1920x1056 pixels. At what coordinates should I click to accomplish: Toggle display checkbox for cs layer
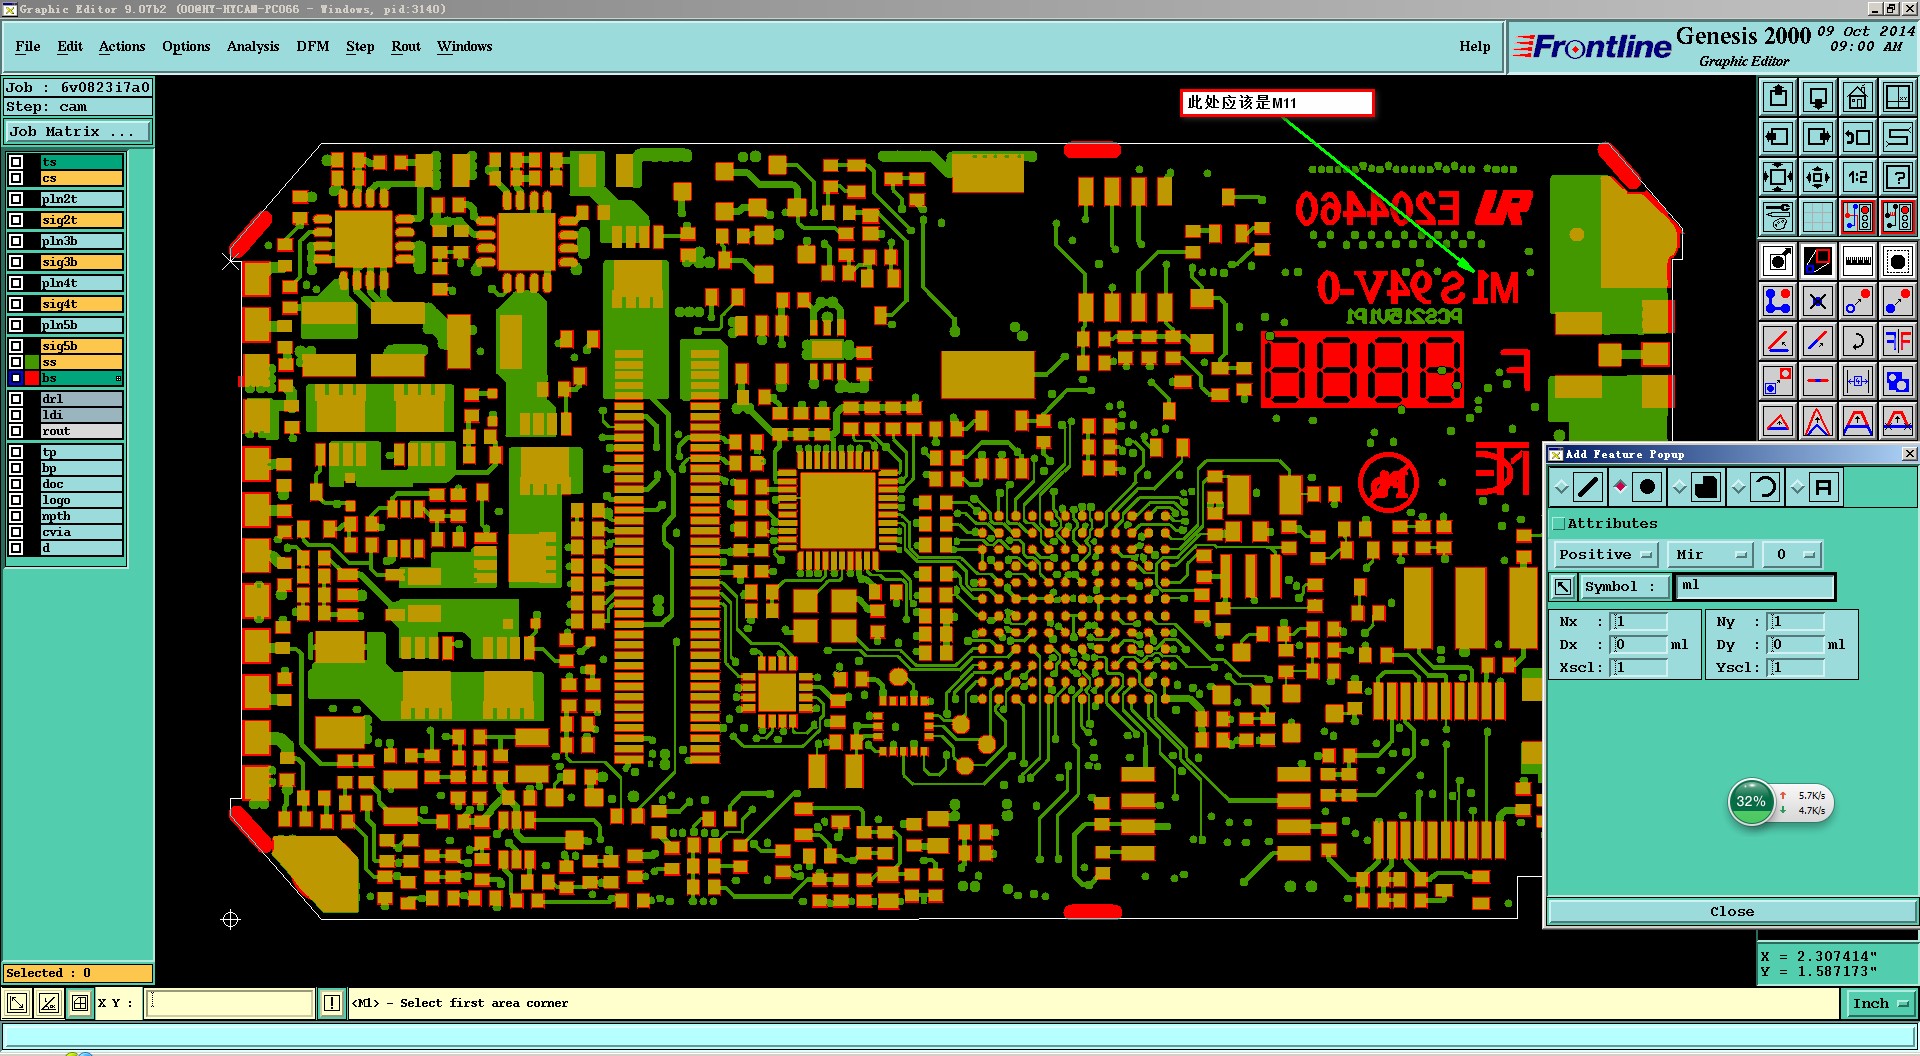point(16,178)
